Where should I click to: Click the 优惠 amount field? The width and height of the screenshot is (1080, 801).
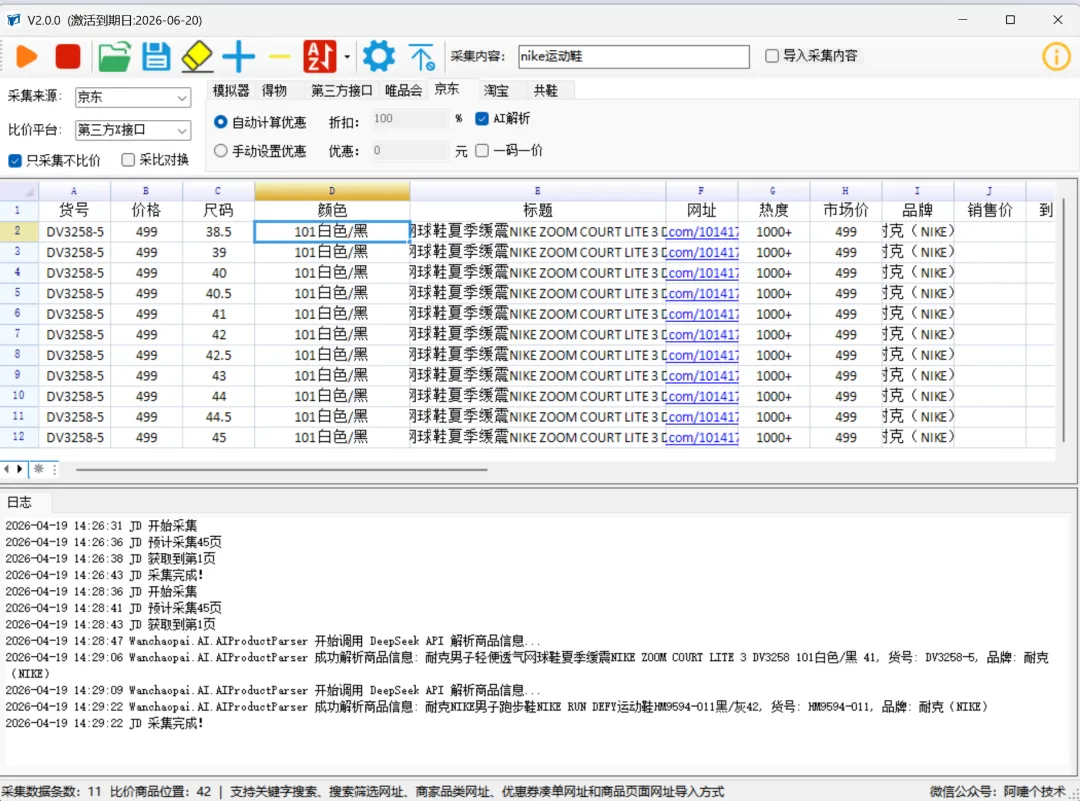click(x=410, y=151)
